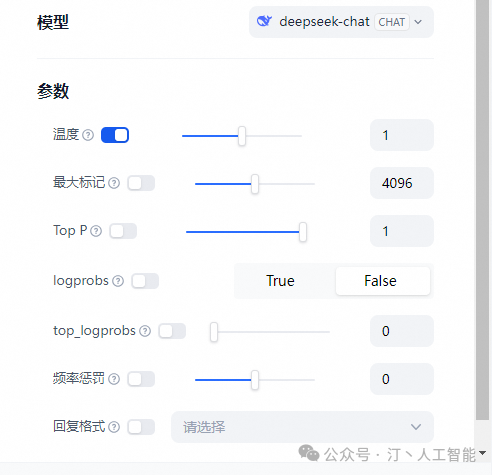Click the help icon beside 最大标记
492x475 pixels.
(x=114, y=183)
